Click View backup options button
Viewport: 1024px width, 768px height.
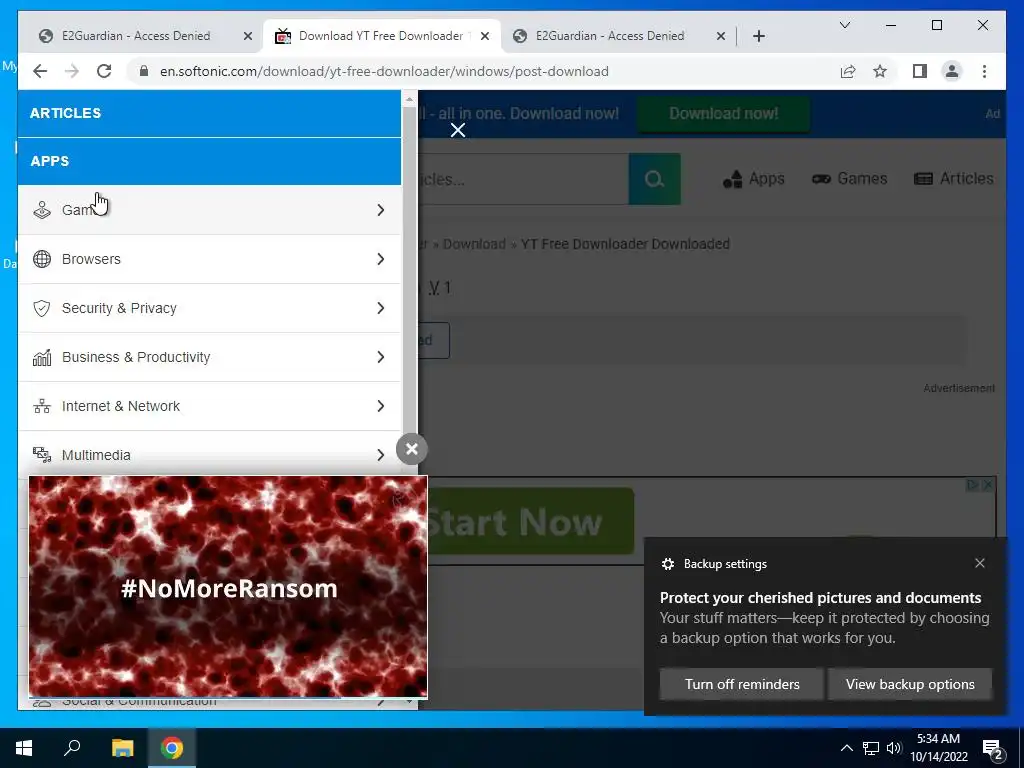tap(910, 684)
